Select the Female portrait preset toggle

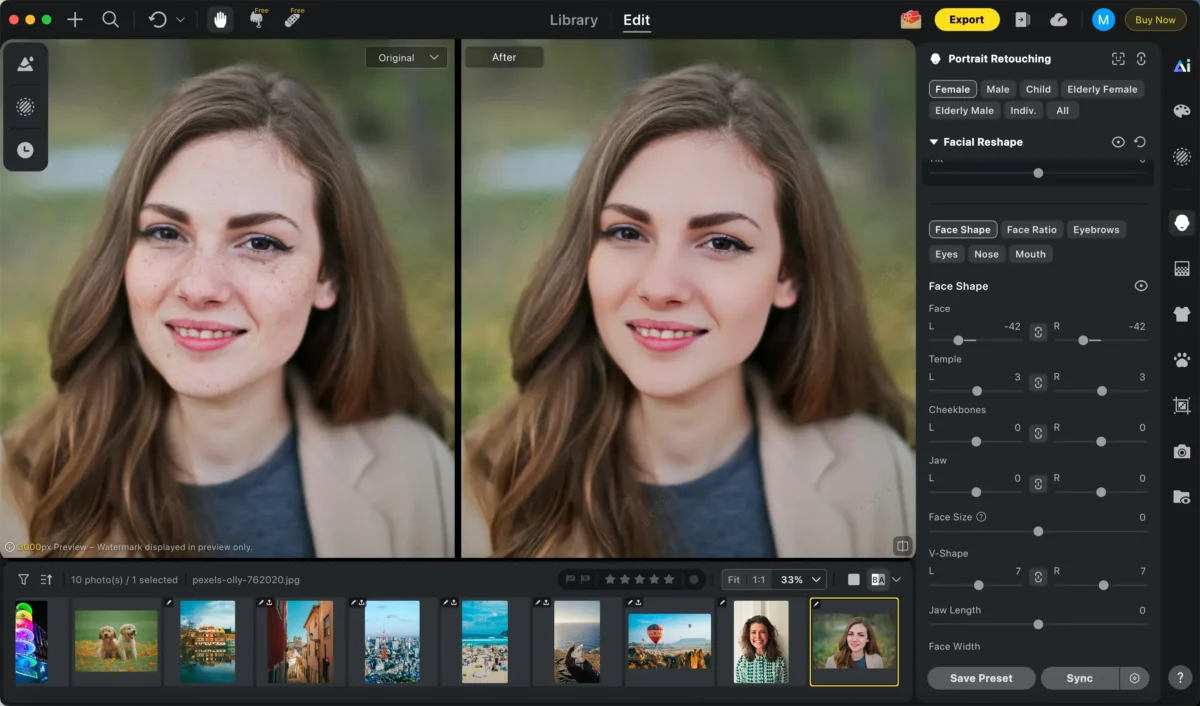click(952, 89)
